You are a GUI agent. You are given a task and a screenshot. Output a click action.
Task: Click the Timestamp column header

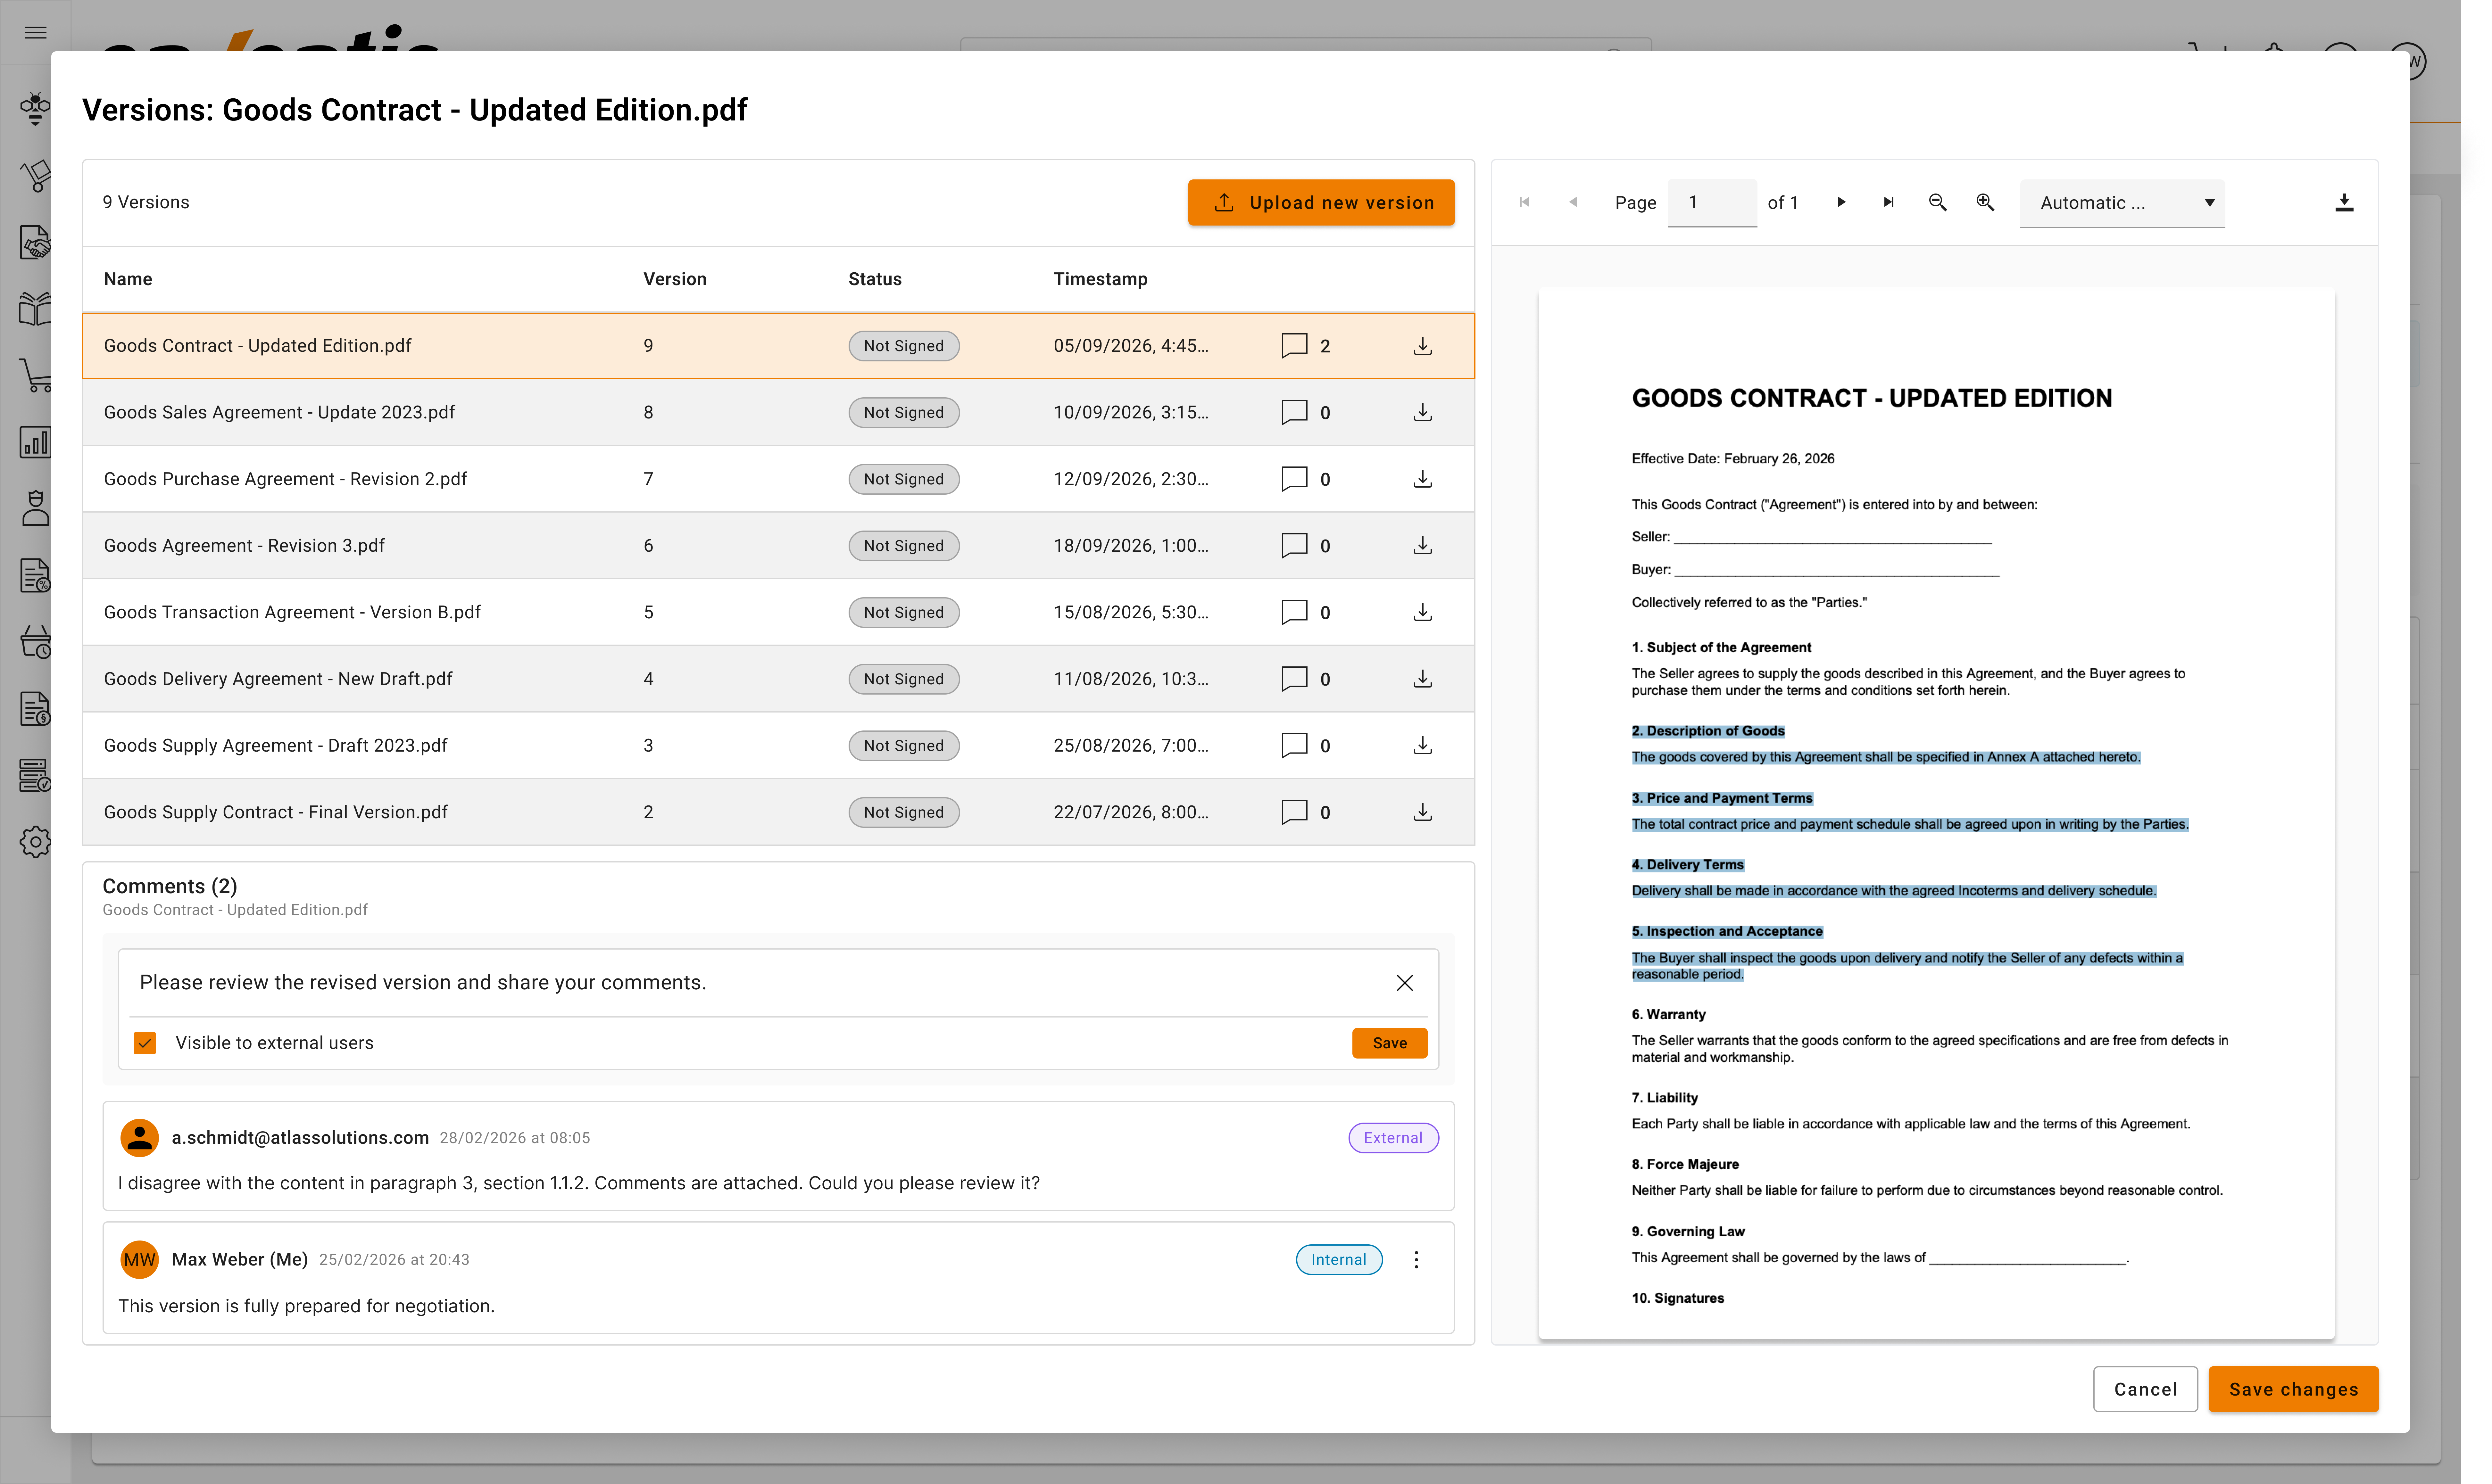1100,279
